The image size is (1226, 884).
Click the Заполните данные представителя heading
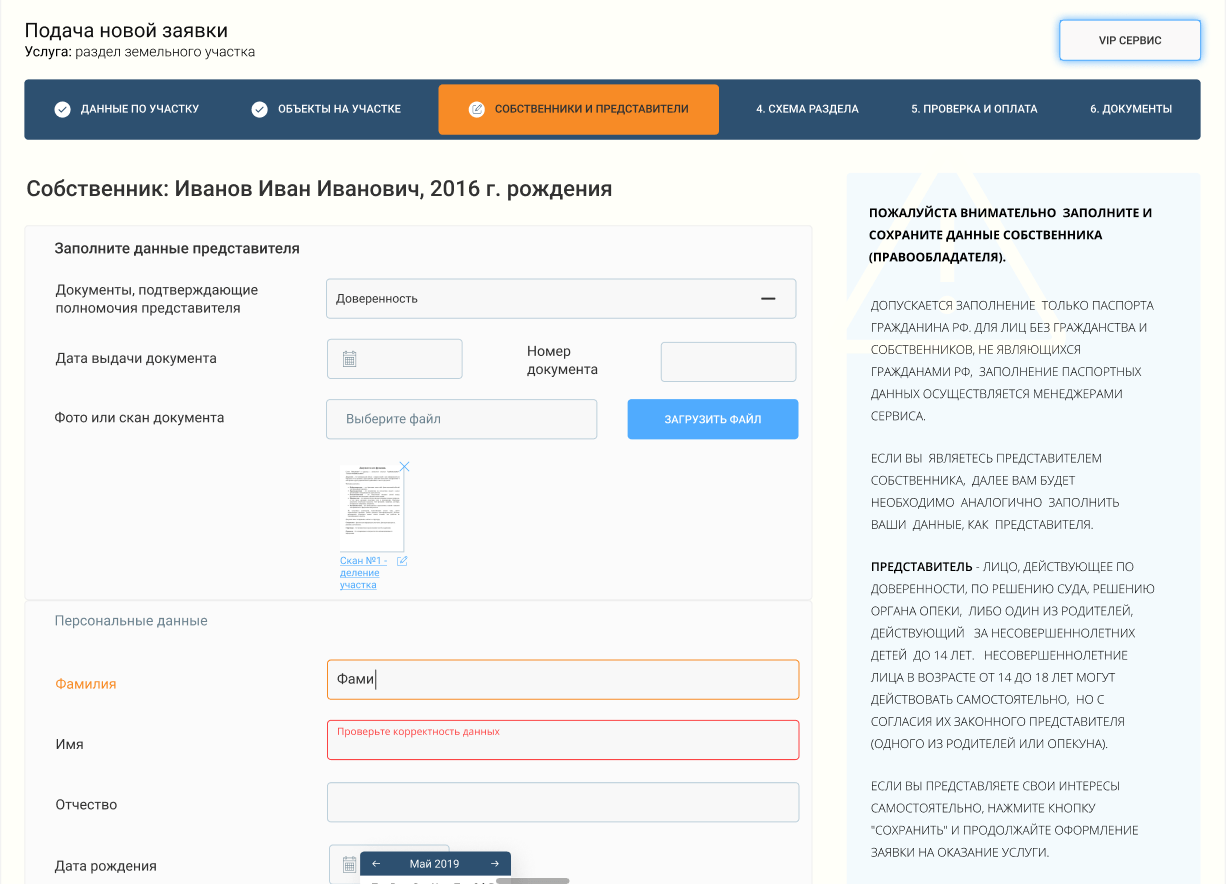click(177, 248)
